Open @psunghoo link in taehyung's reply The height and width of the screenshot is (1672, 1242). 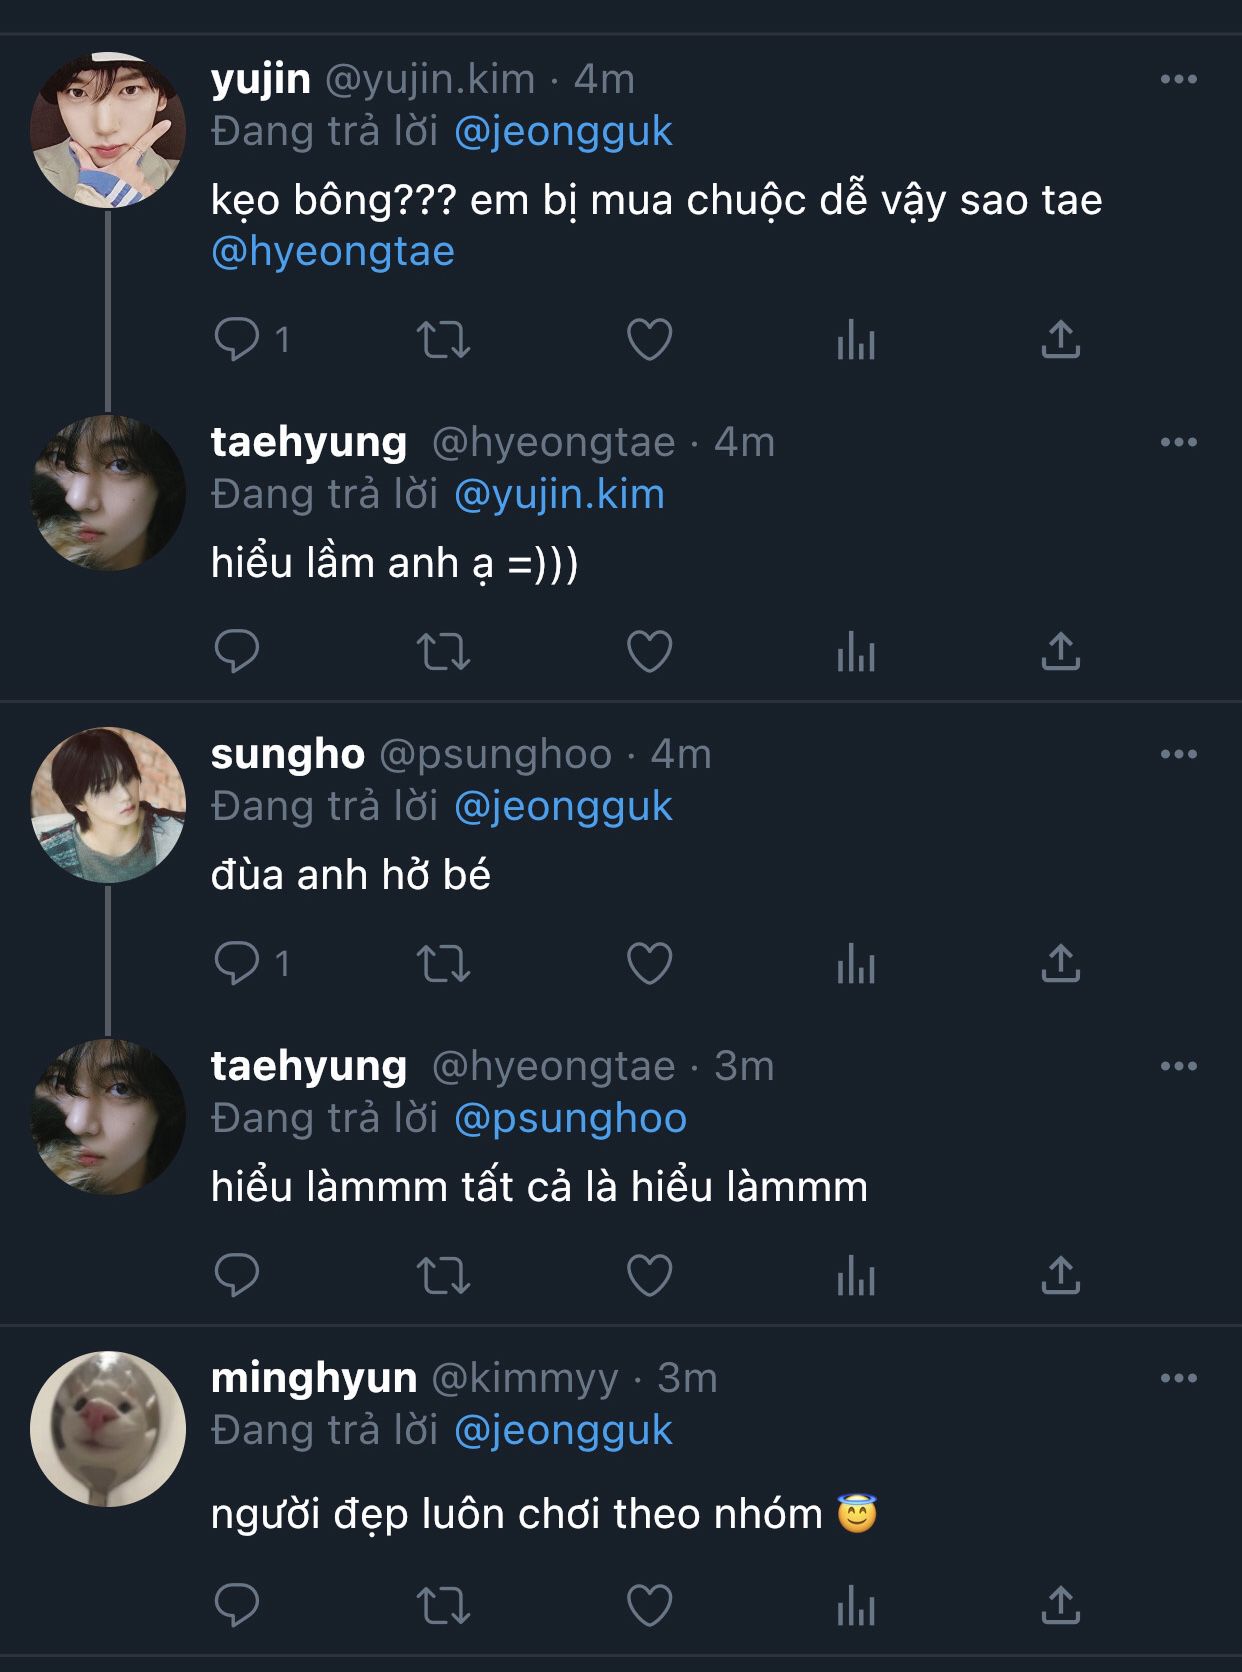click(x=570, y=1118)
